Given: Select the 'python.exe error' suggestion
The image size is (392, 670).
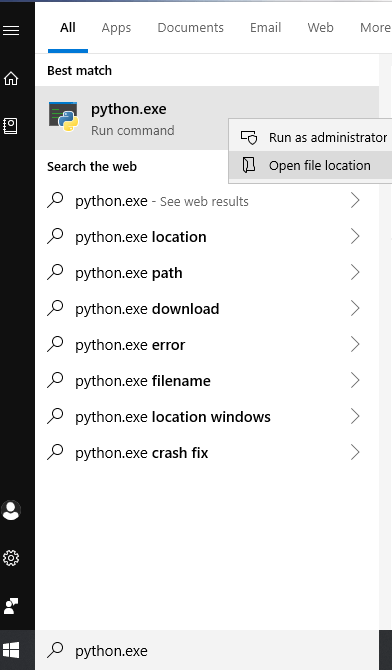Looking at the screenshot, I should pos(207,344).
